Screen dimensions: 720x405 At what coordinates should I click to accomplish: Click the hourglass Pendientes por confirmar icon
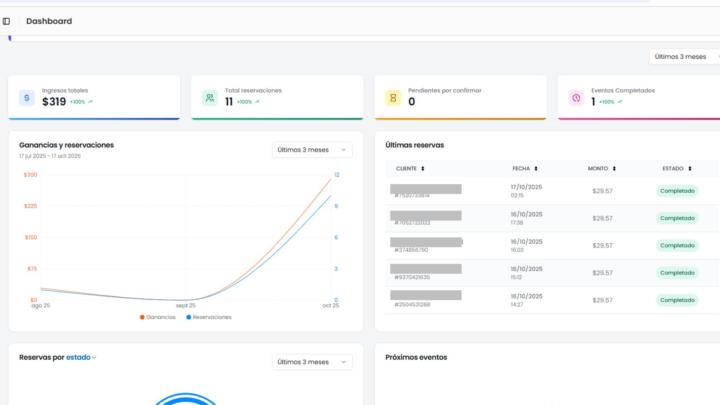pyautogui.click(x=393, y=98)
